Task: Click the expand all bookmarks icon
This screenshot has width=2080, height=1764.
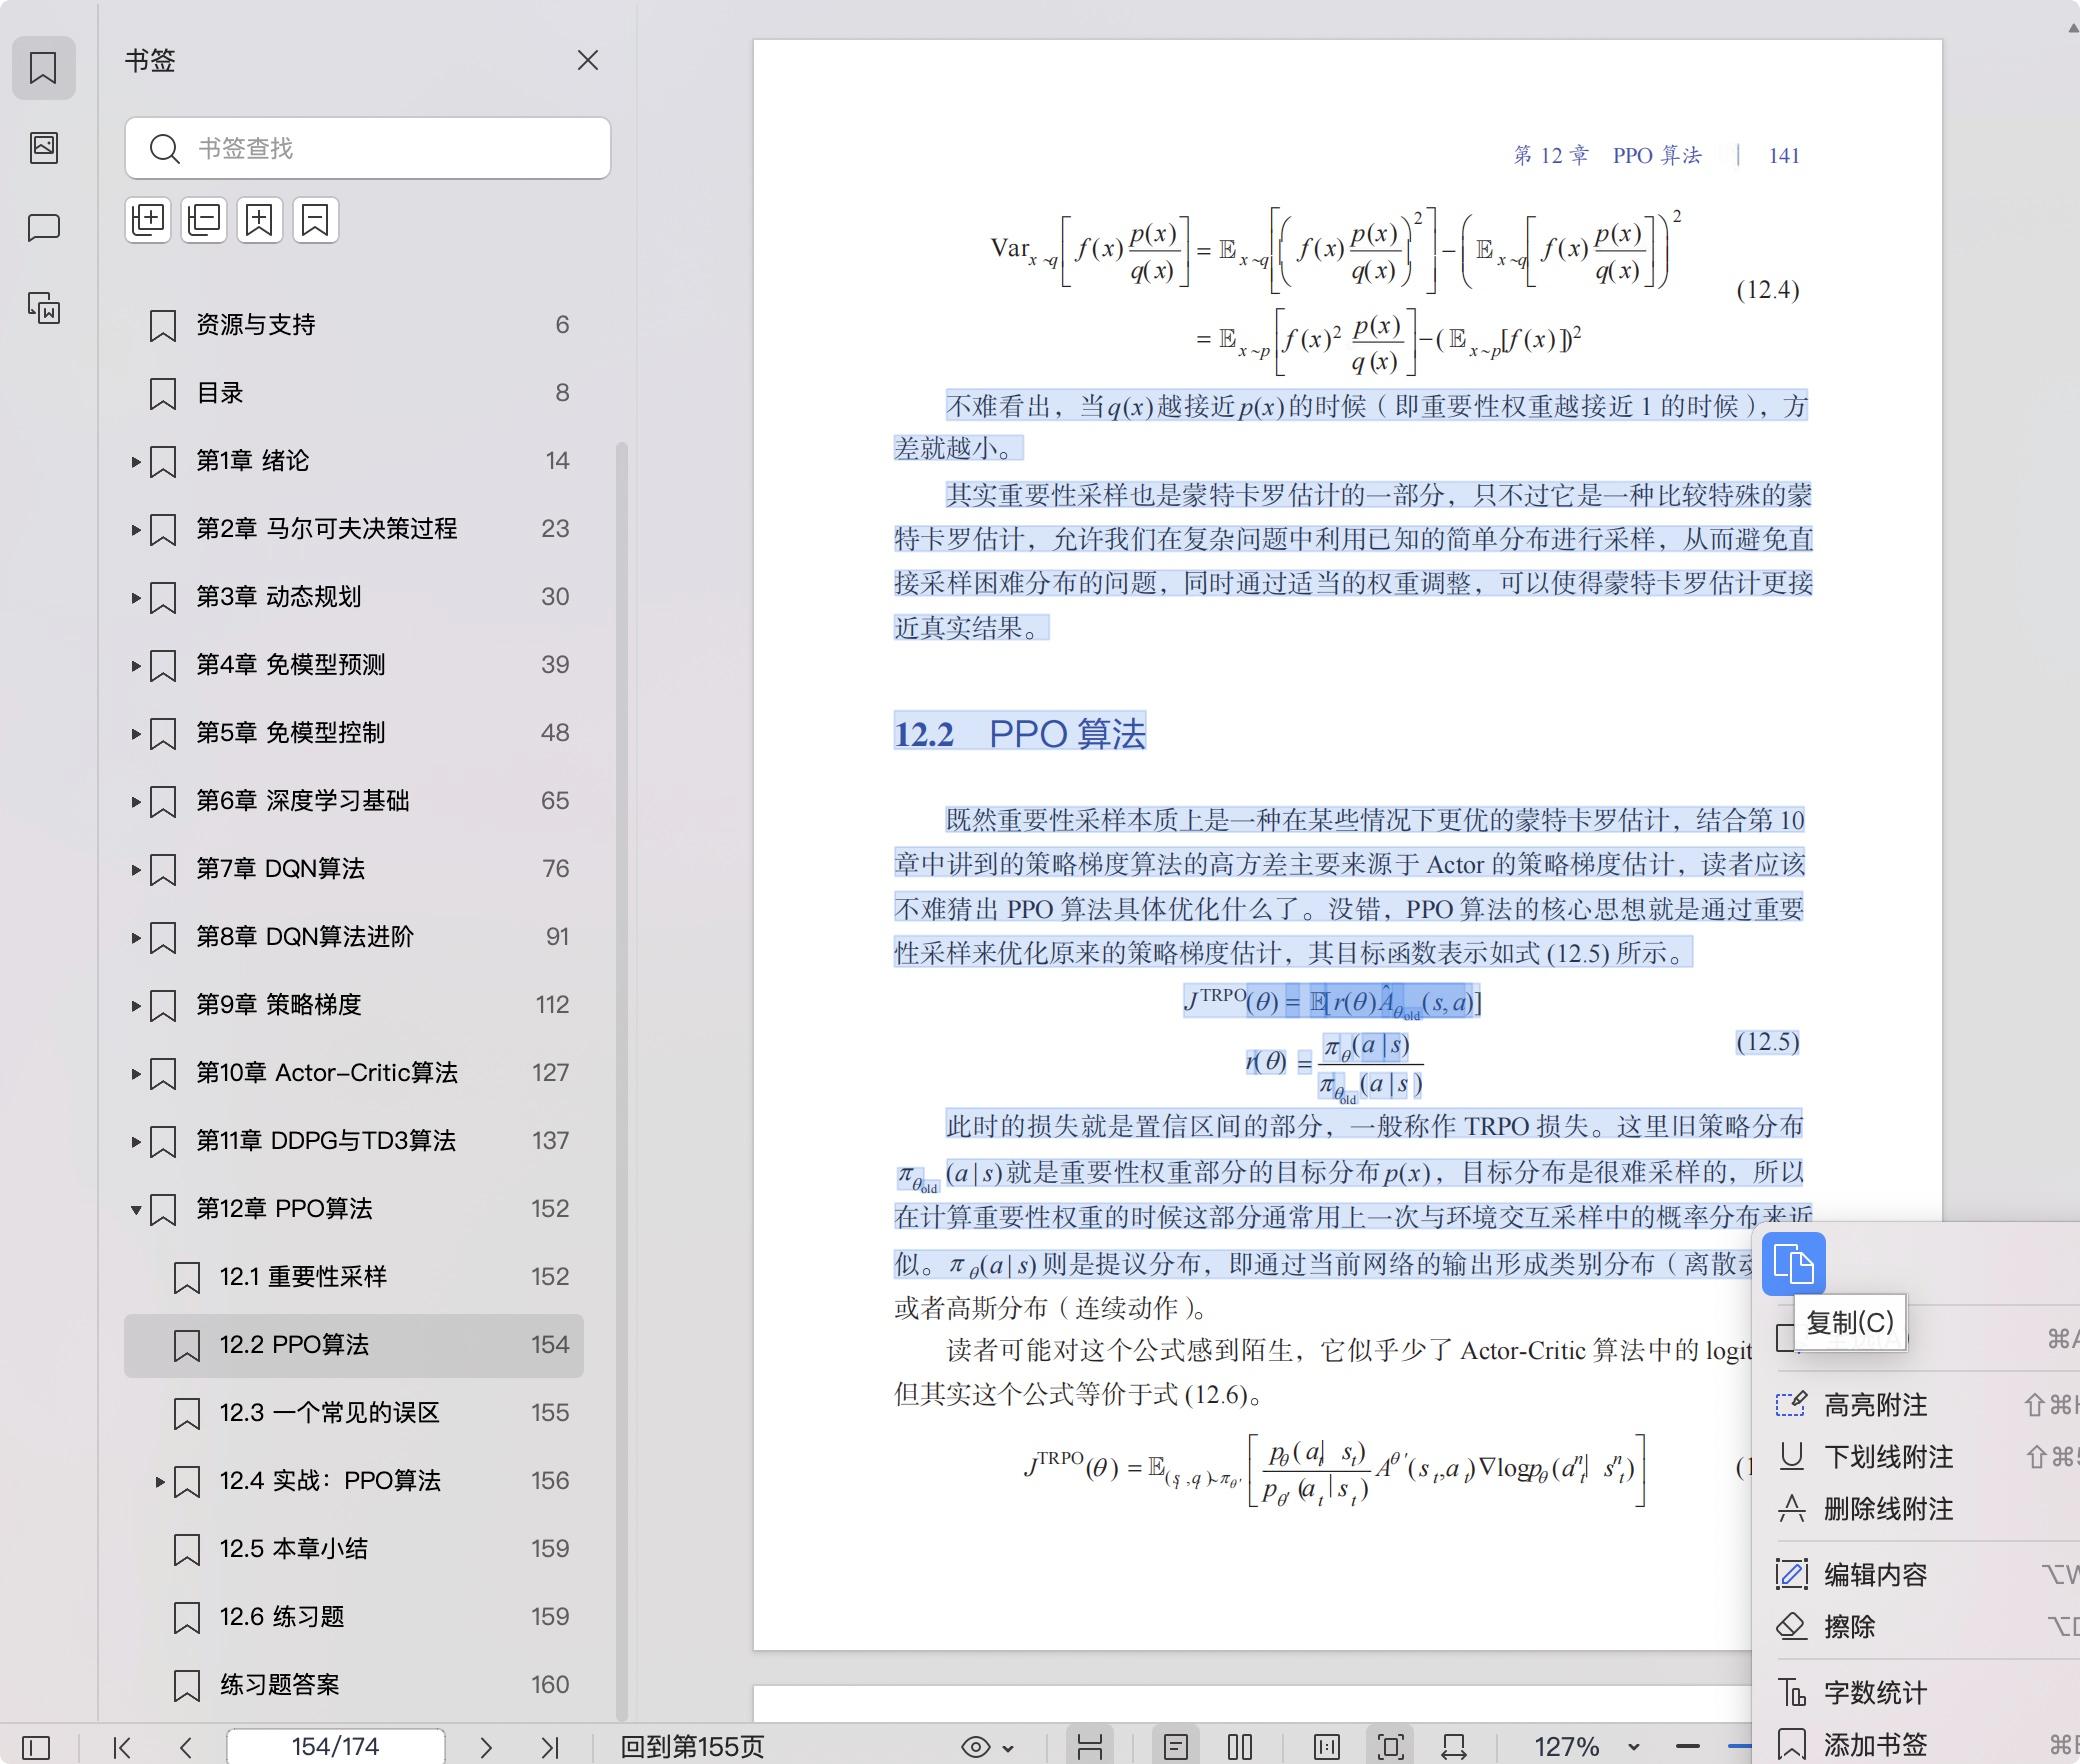Action: pyautogui.click(x=148, y=220)
